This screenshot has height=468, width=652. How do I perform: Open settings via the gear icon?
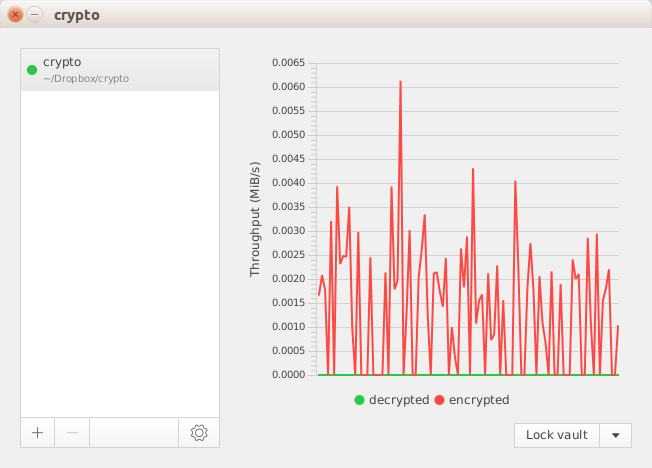click(199, 433)
